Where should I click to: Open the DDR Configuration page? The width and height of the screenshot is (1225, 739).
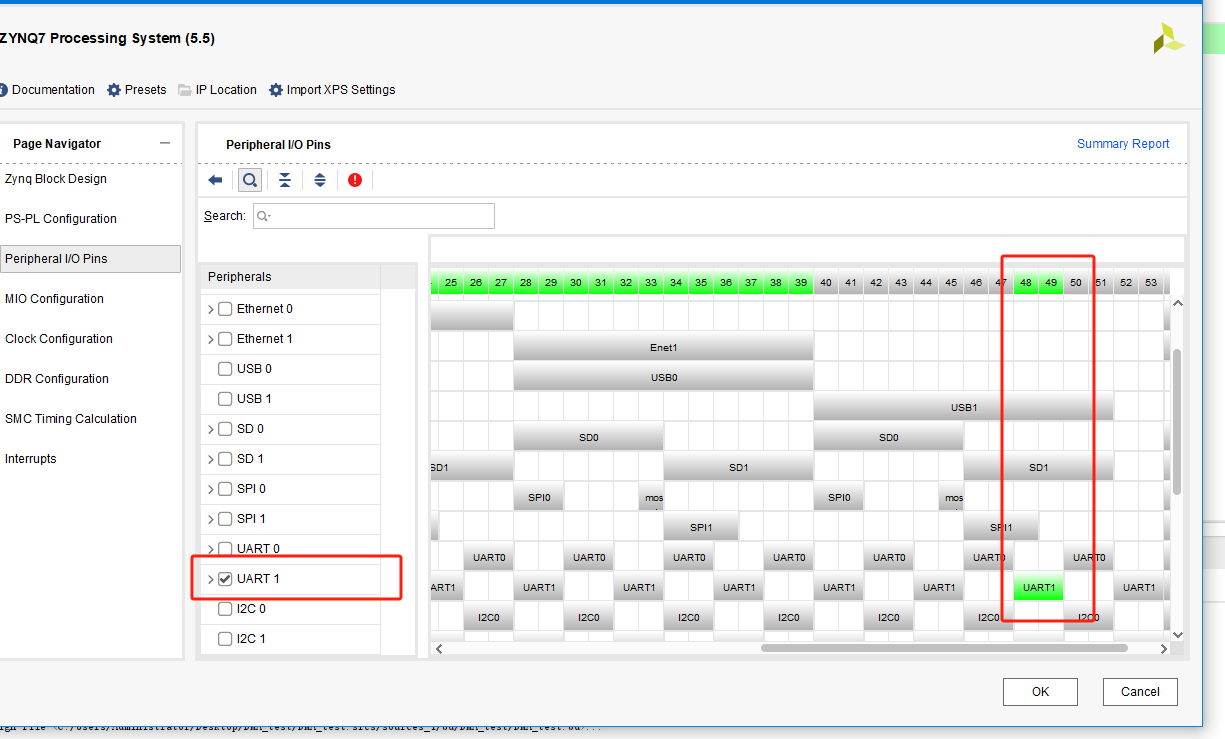coord(56,379)
